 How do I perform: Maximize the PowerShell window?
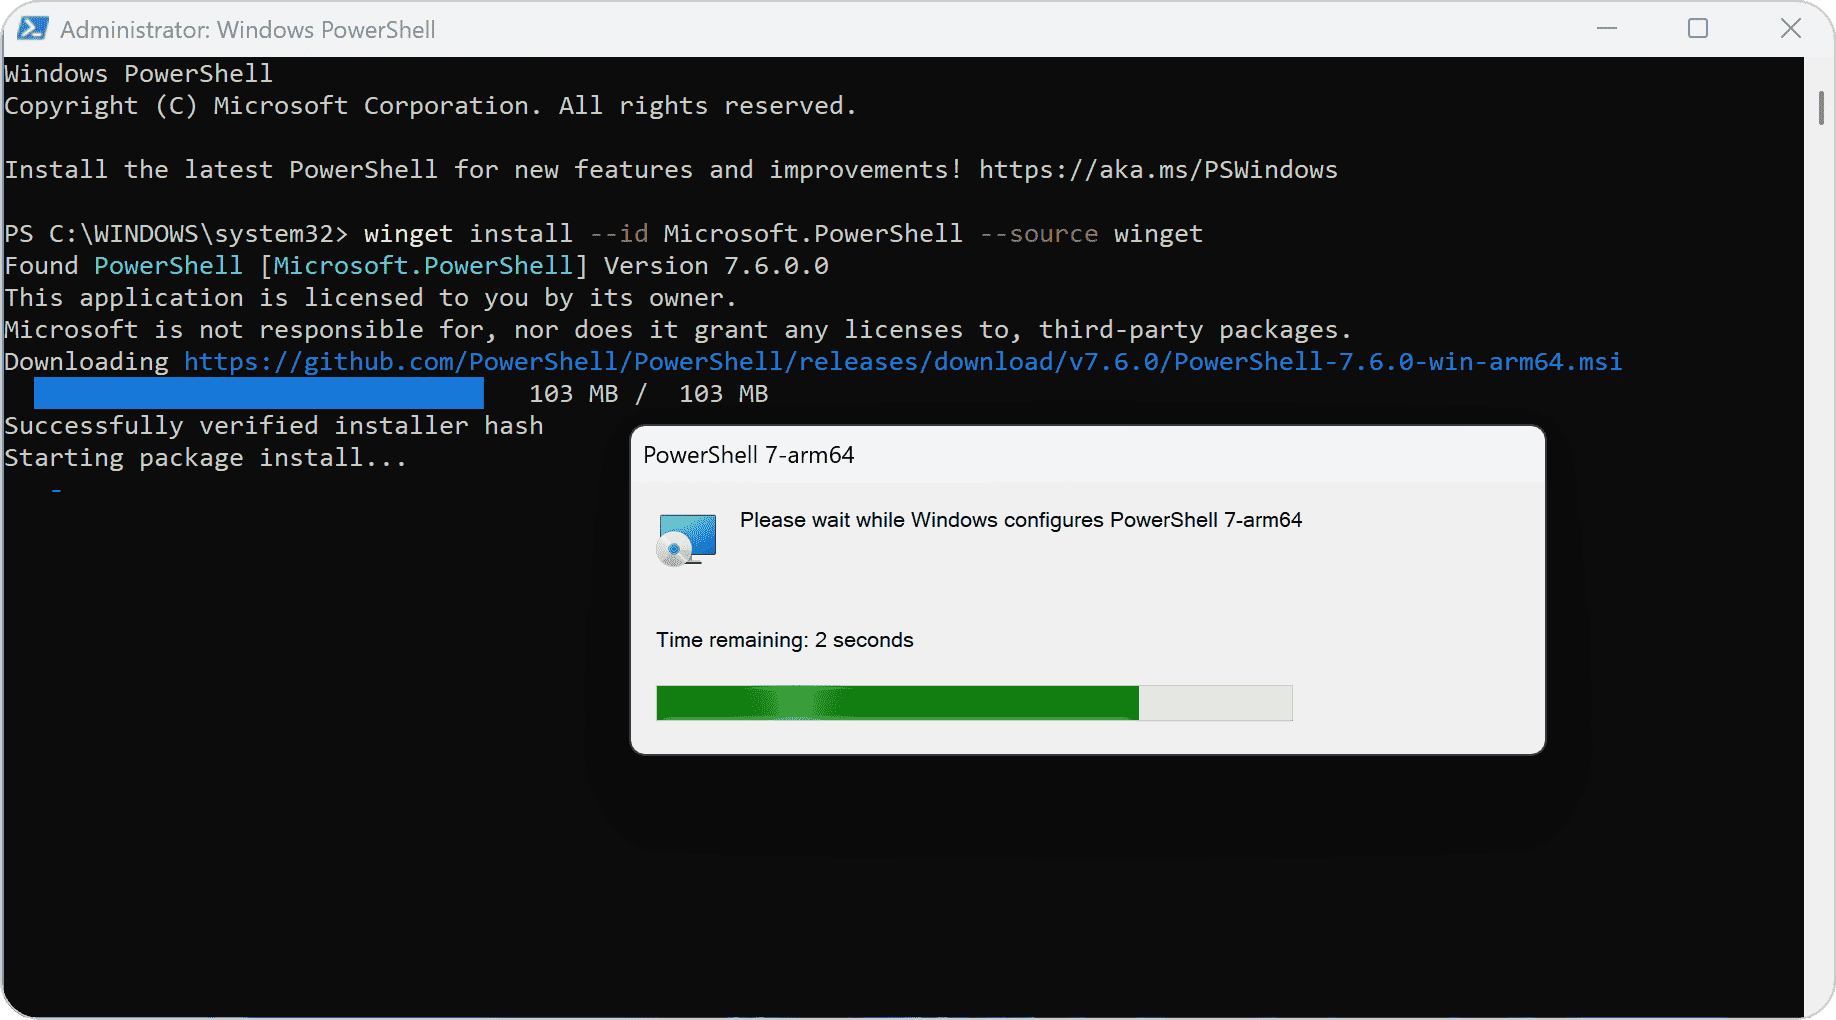pyautogui.click(x=1698, y=28)
